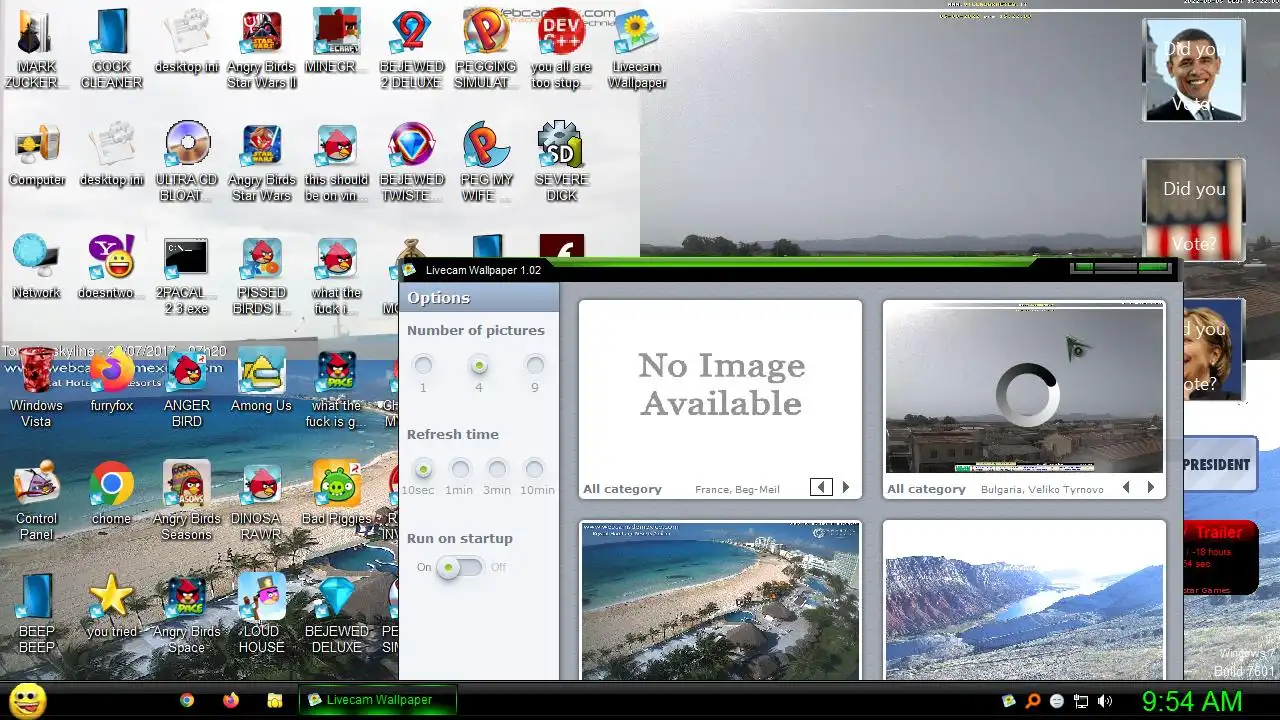The height and width of the screenshot is (720, 1280).
Task: Launch BEJEWED TWISTE... shortcut
Action: (x=411, y=161)
